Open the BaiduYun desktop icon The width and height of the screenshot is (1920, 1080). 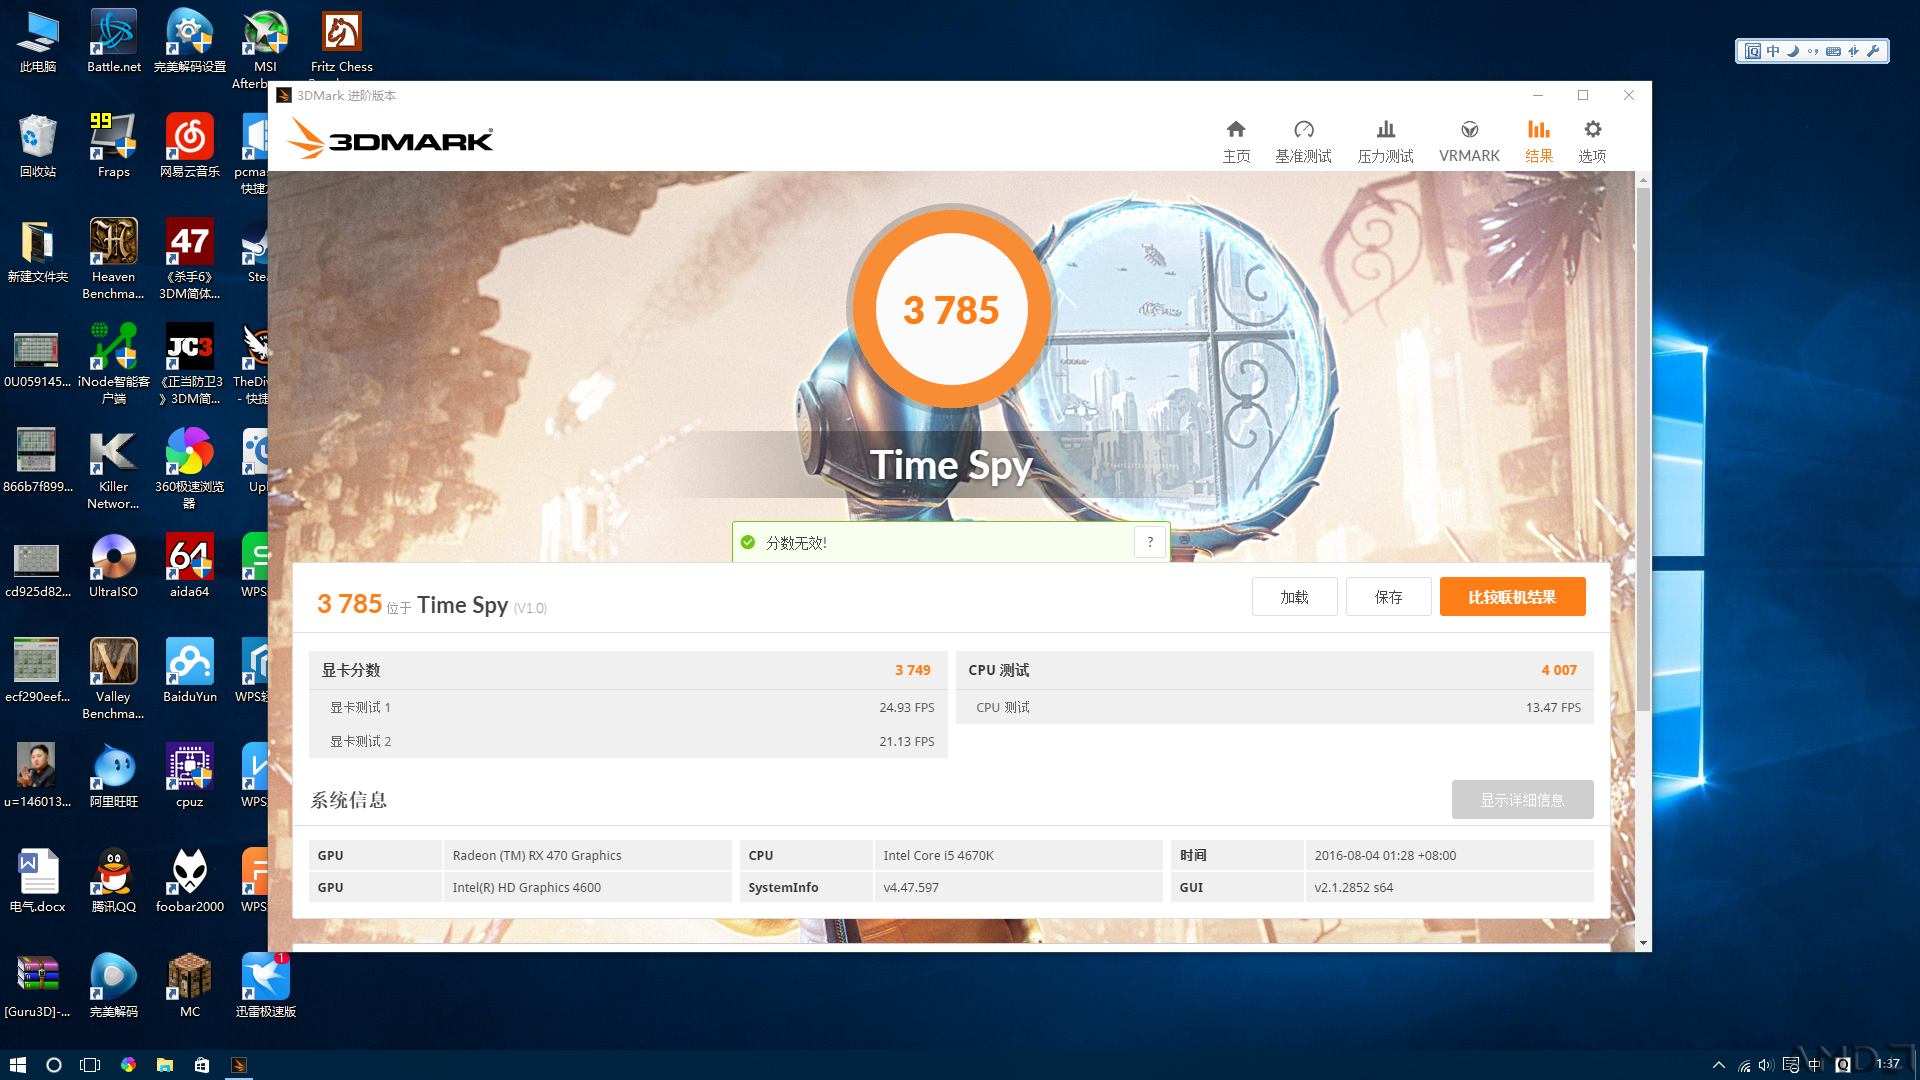190,672
